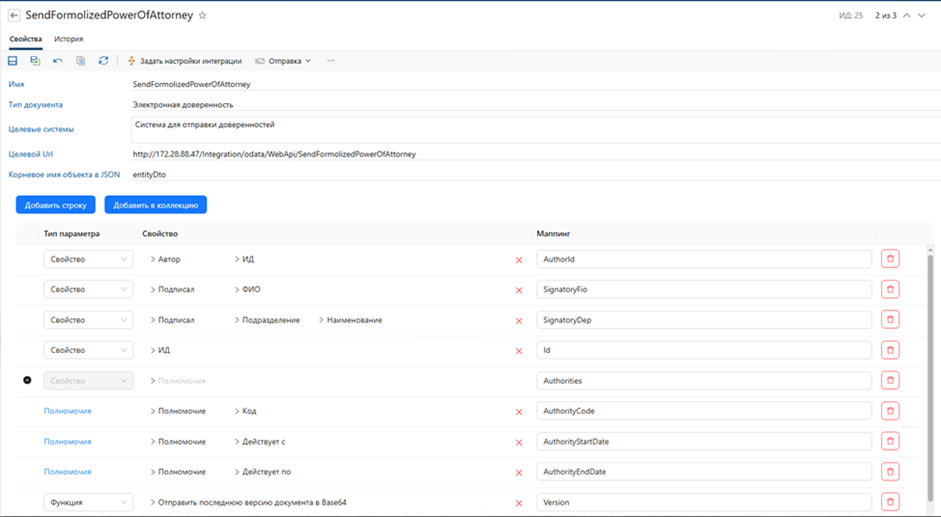
Task: Open parameter type dropdown for the Функция row
Action: coord(88,502)
